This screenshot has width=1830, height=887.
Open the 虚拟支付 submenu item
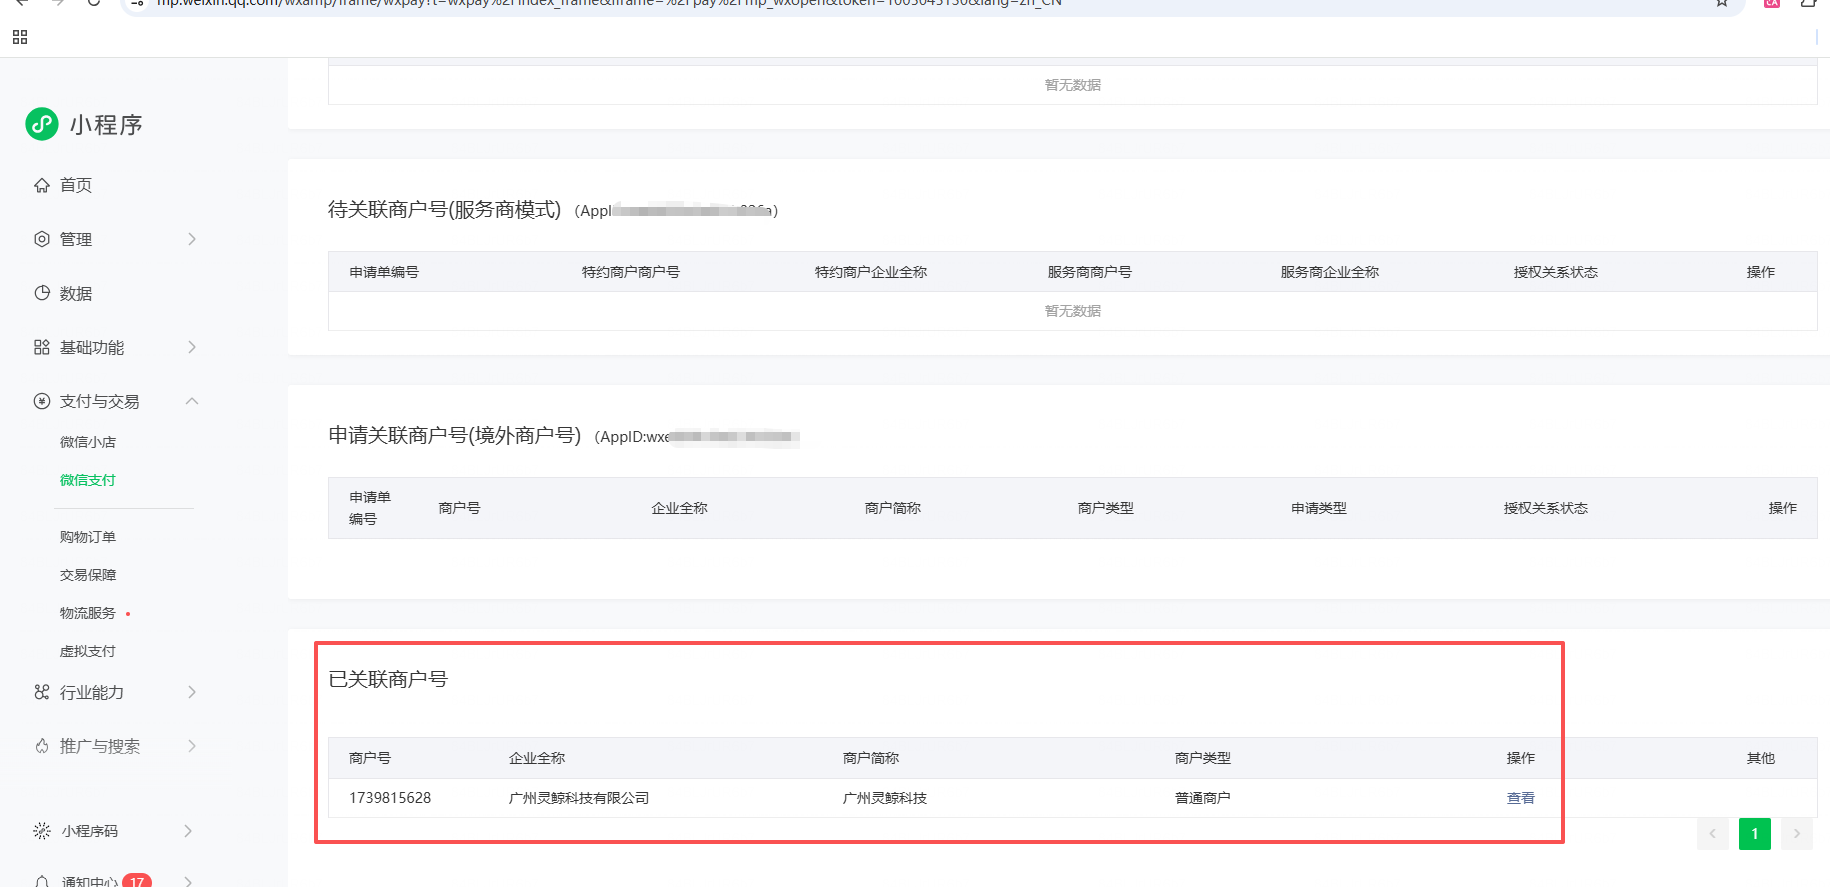click(x=88, y=651)
